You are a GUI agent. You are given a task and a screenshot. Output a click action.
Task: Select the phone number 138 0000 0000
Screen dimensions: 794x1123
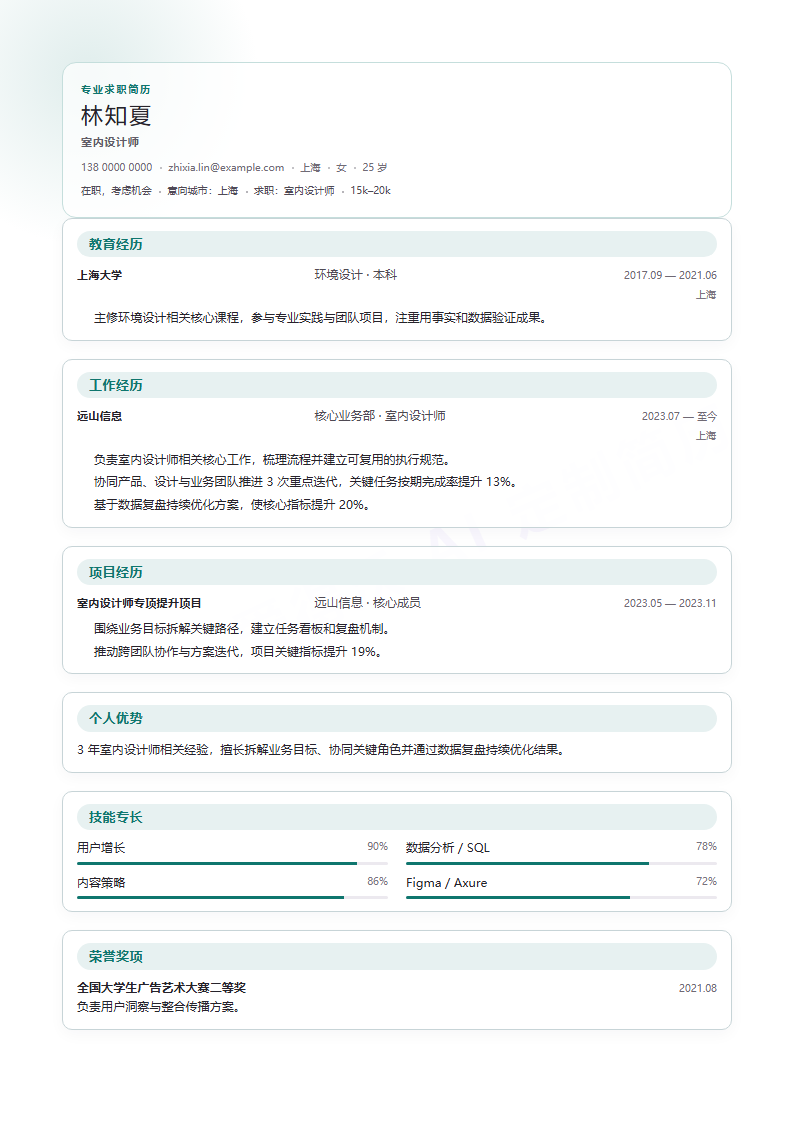pos(116,167)
